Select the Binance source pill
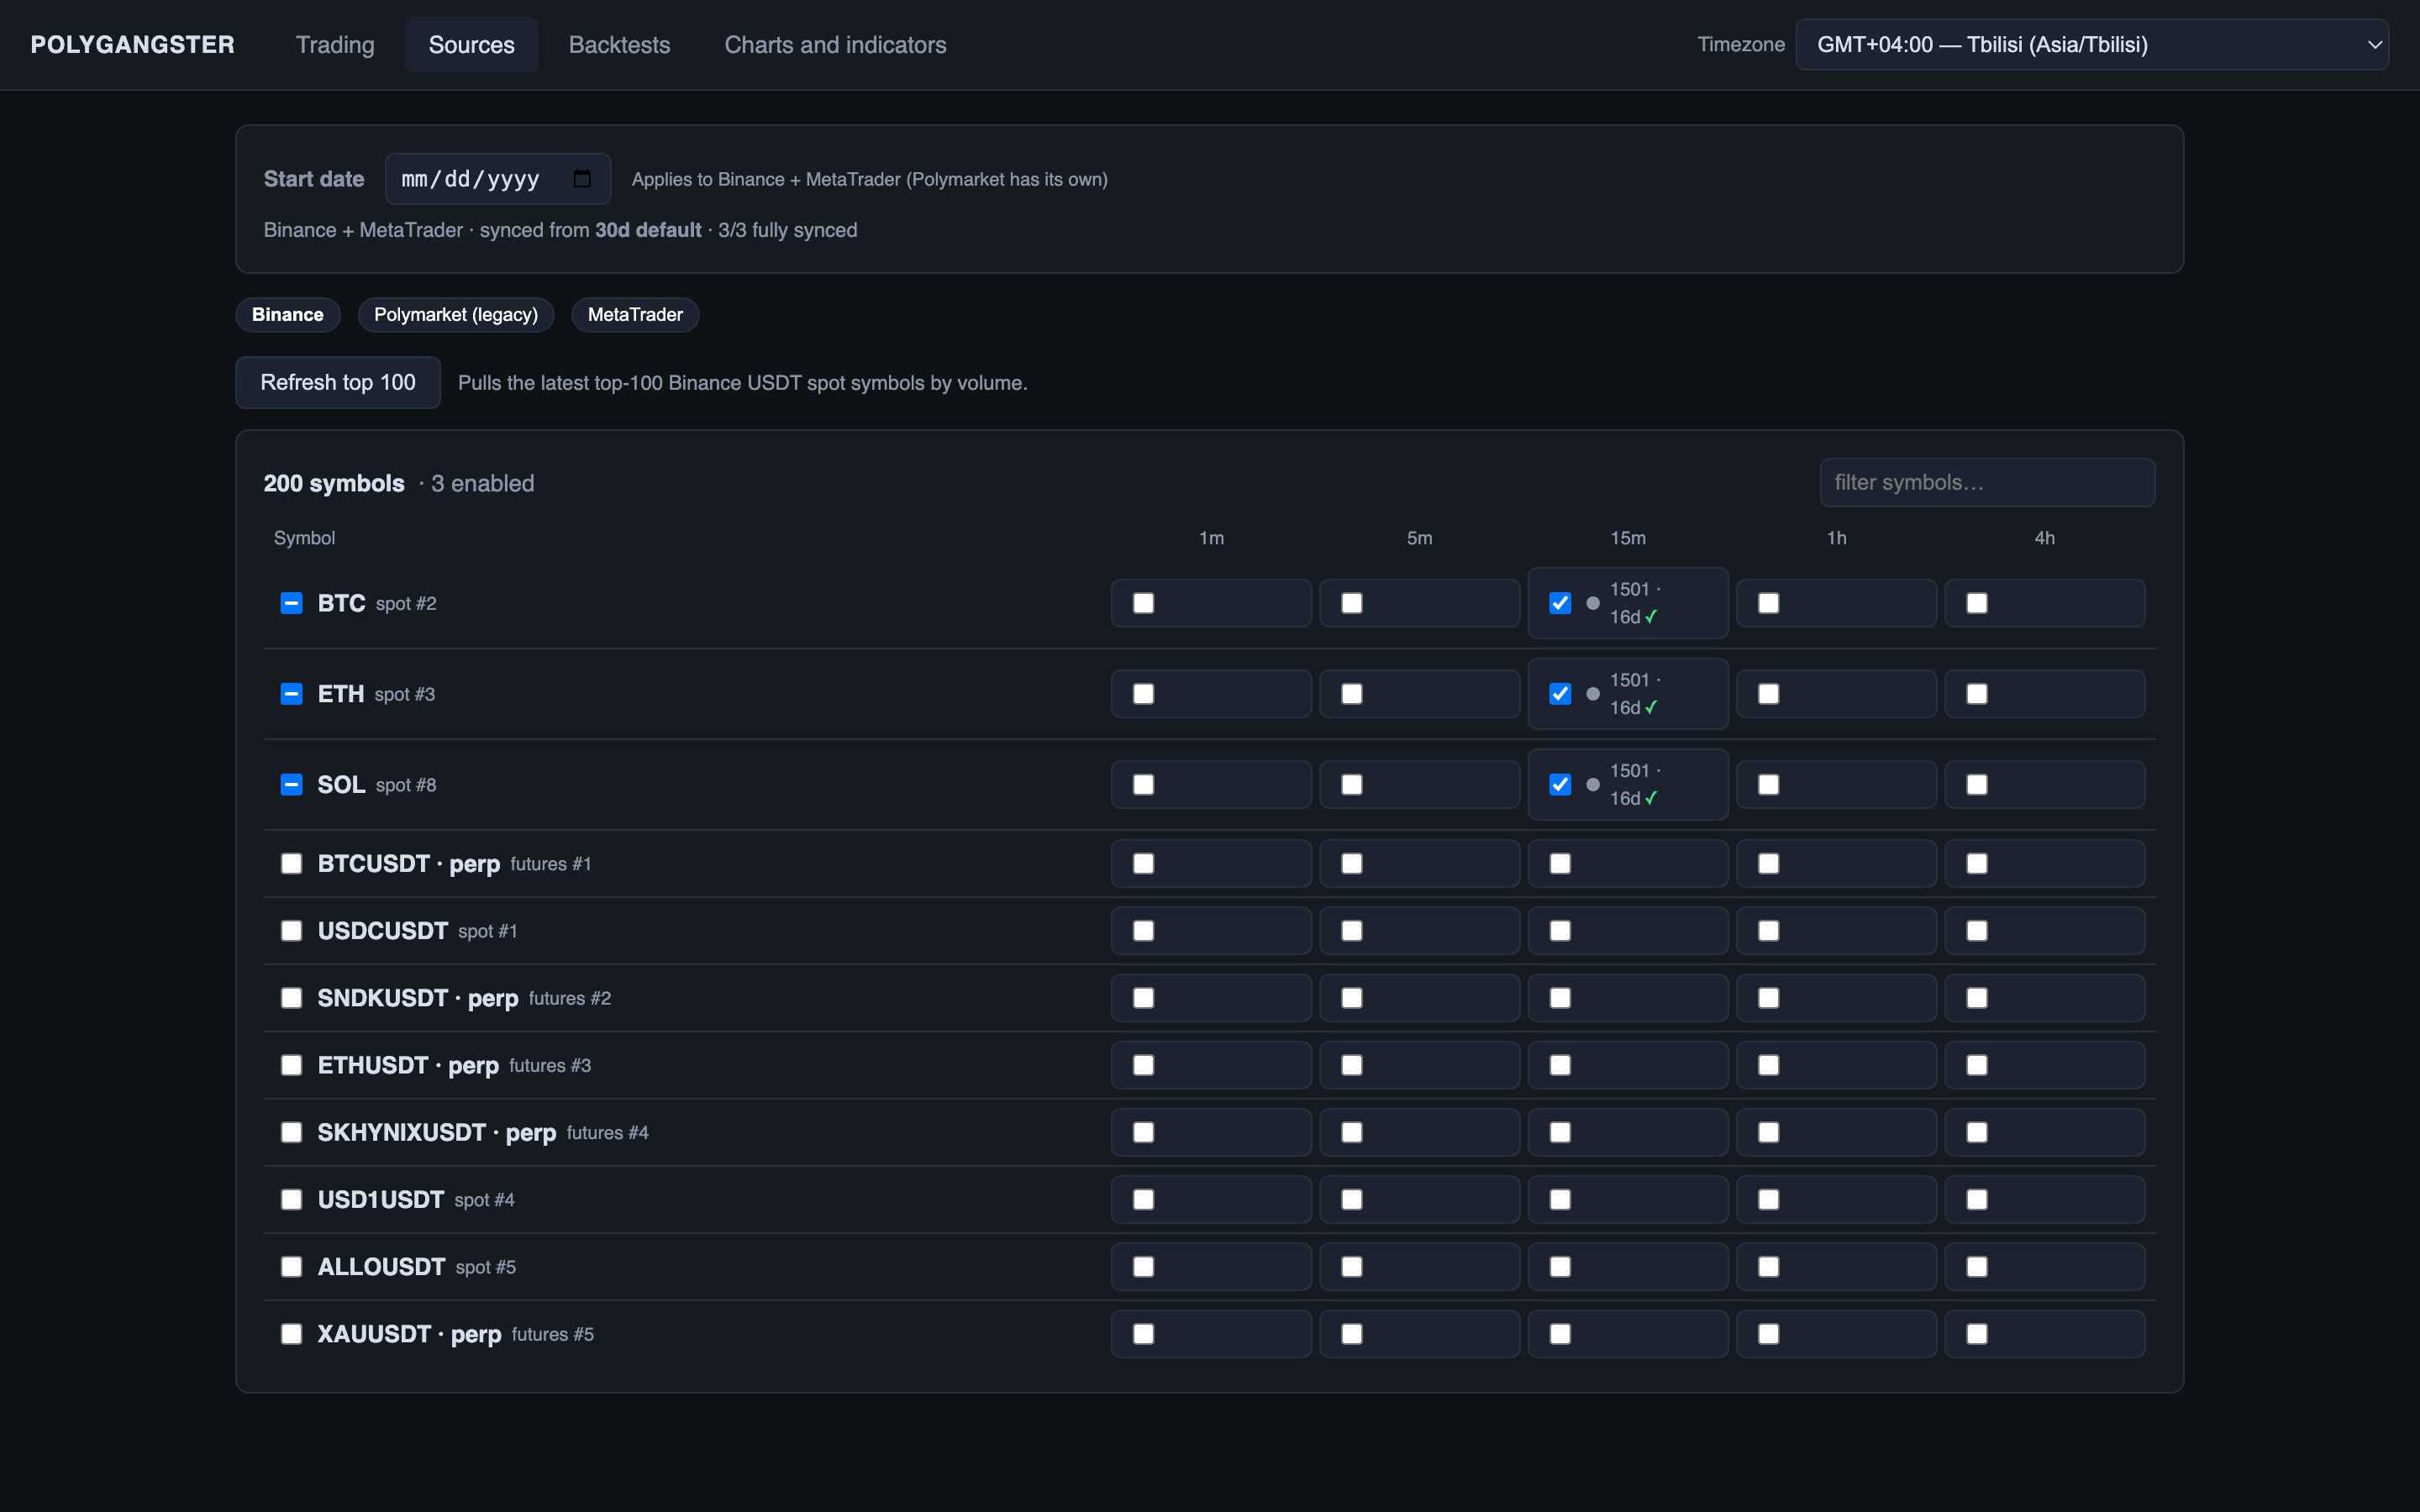The height and width of the screenshot is (1512, 2420). [x=288, y=315]
